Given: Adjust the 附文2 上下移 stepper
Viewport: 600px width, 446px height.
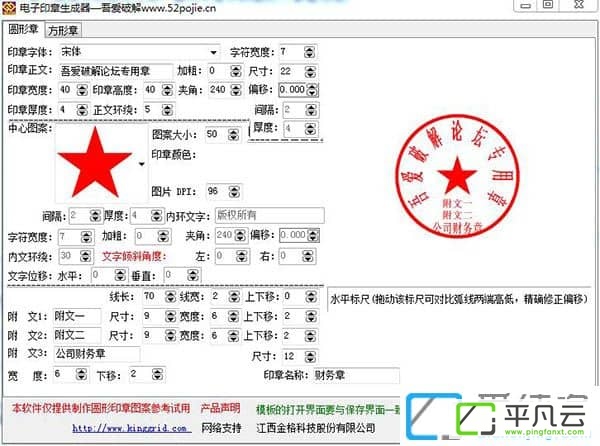Looking at the screenshot, I should click(311, 335).
